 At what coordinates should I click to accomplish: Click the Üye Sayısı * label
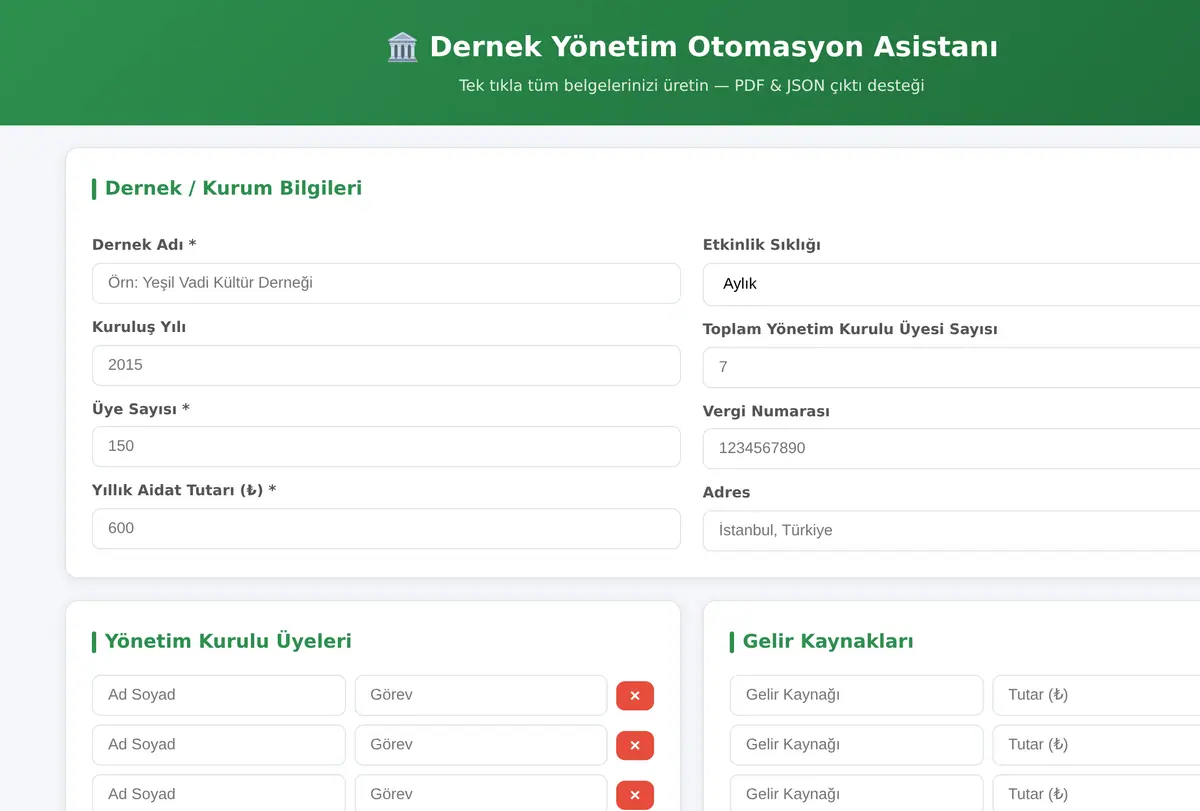coord(141,409)
